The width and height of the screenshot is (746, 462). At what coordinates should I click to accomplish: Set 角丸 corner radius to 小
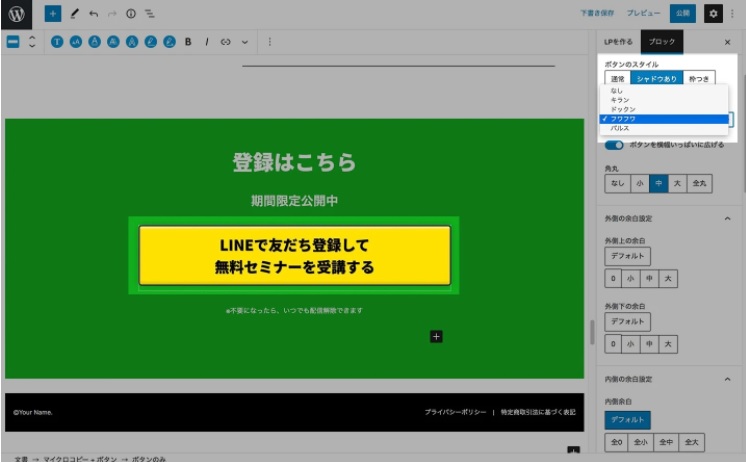tap(640, 183)
